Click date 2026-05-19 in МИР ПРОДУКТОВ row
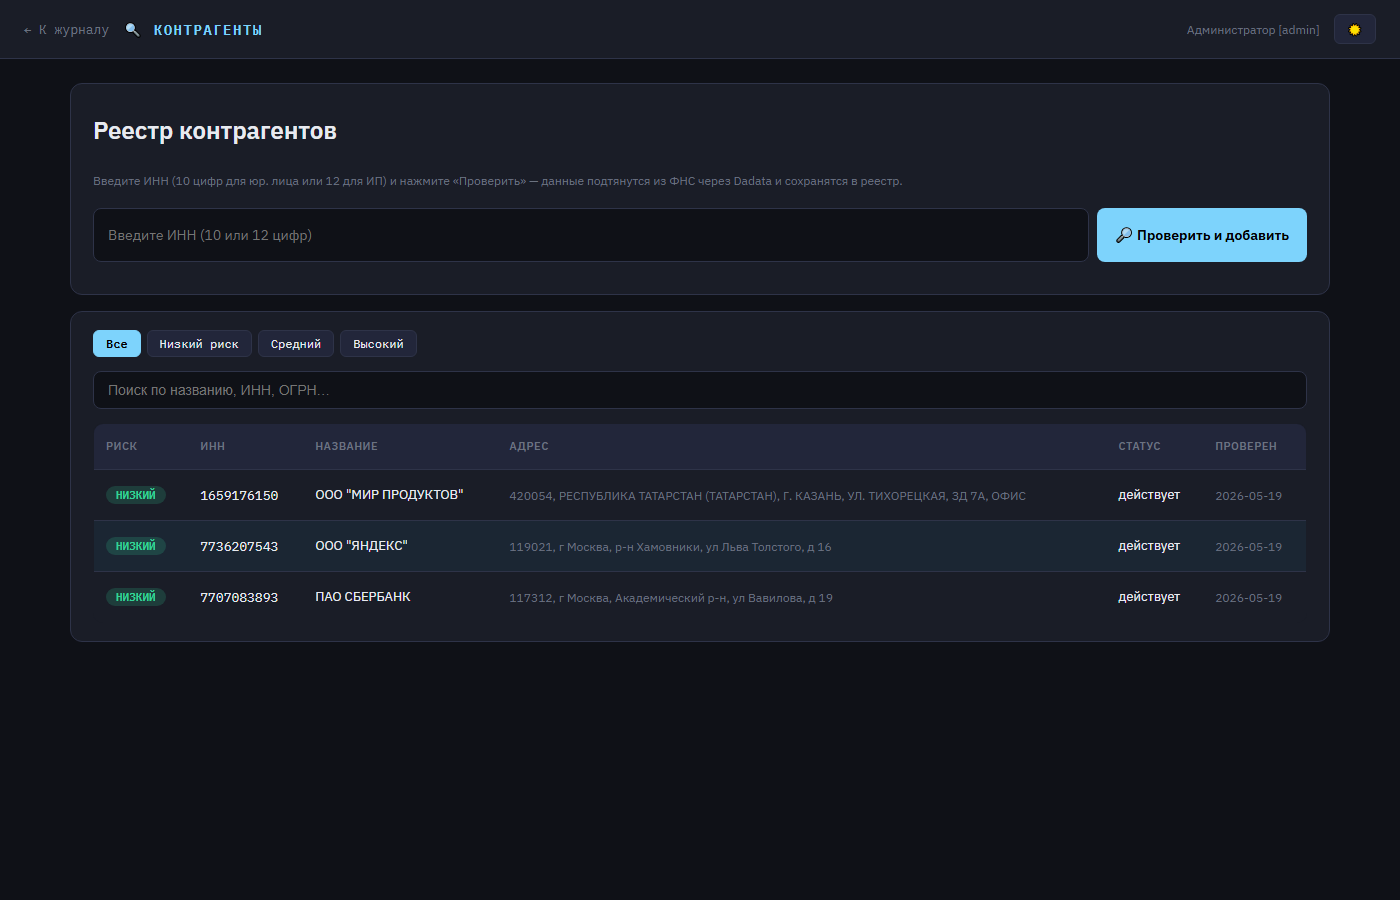 tap(1248, 496)
